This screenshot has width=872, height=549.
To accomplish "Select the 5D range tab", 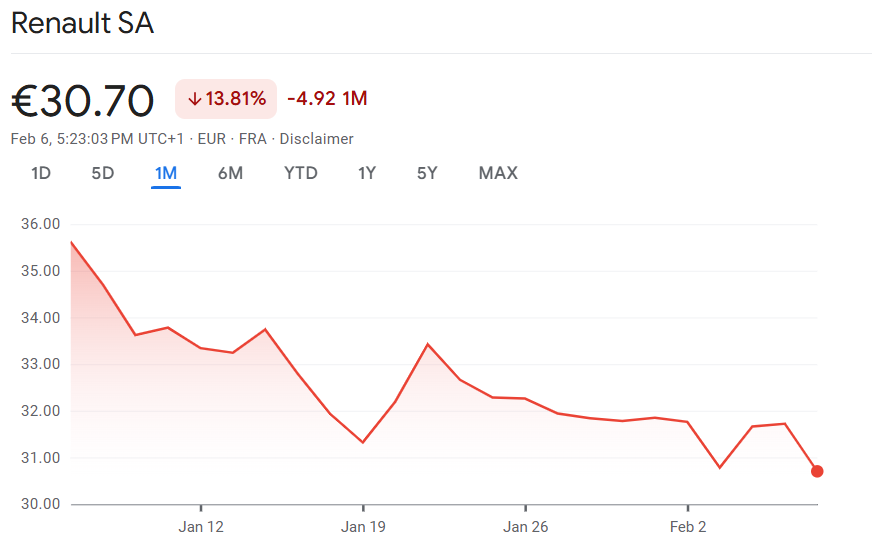I will pos(103,173).
